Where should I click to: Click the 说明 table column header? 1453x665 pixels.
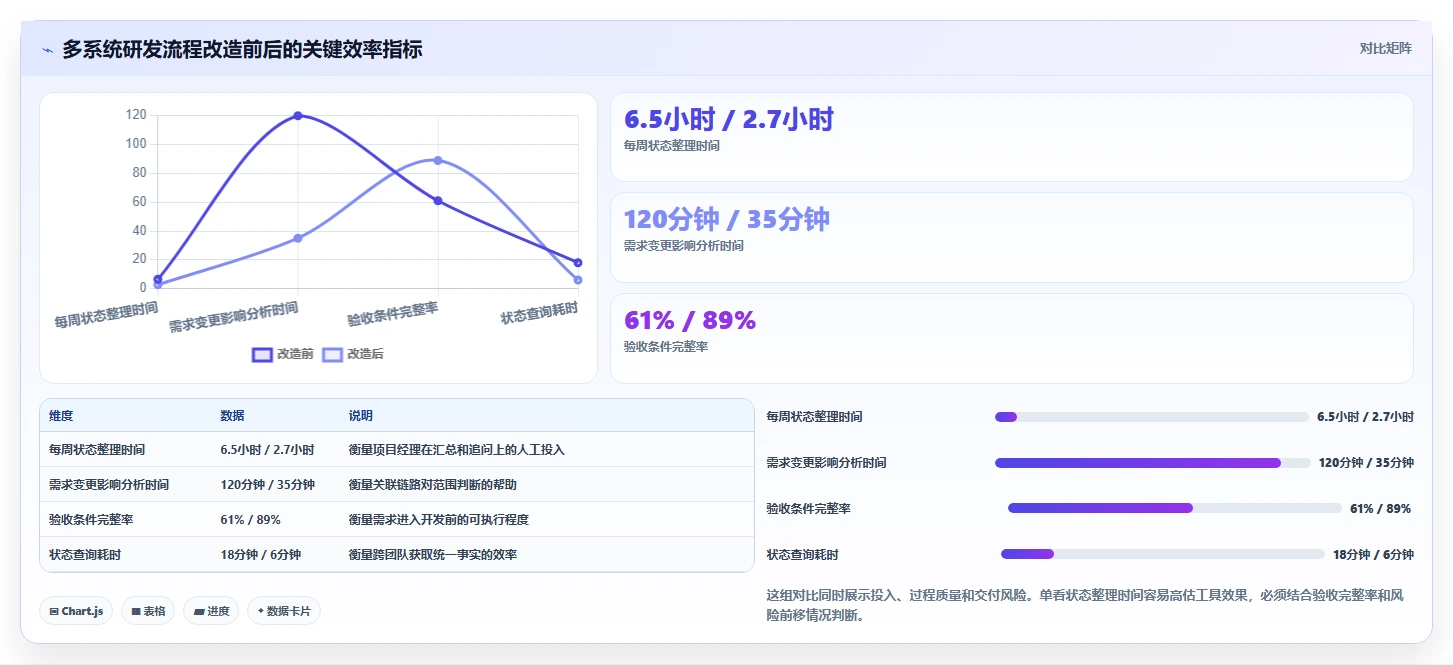click(x=361, y=416)
